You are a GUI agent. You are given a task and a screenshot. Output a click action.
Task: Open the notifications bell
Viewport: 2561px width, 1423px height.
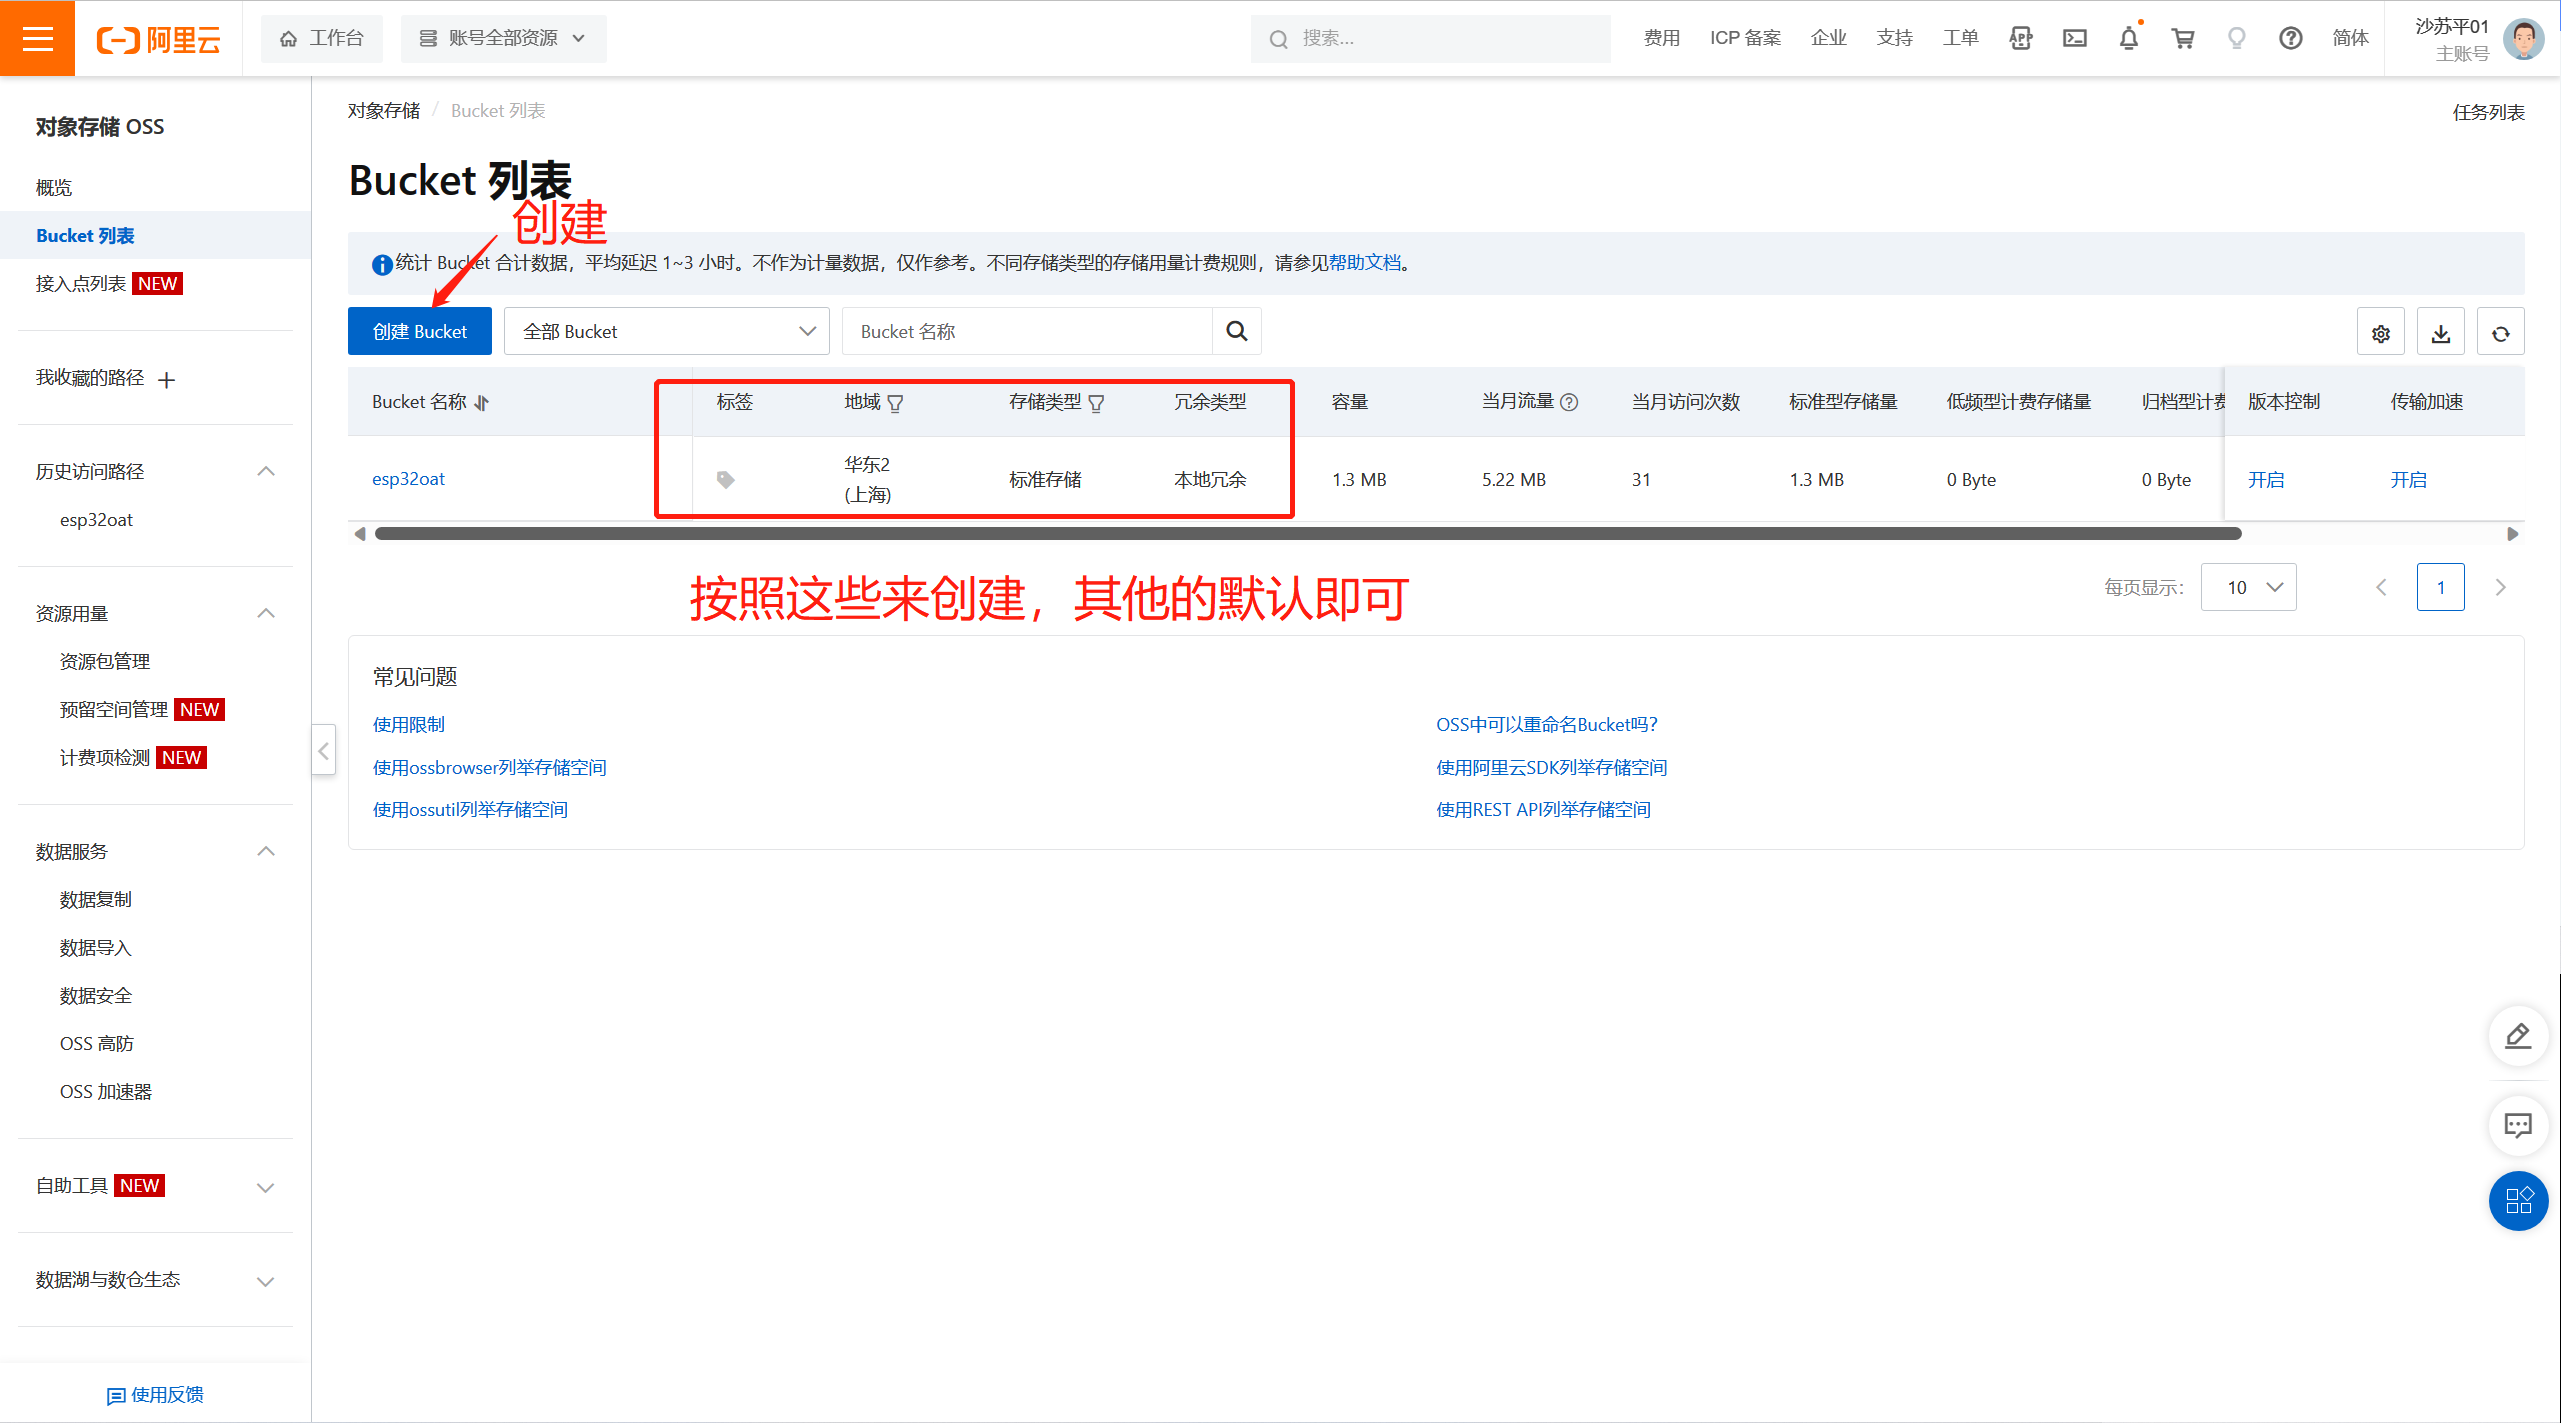2129,38
